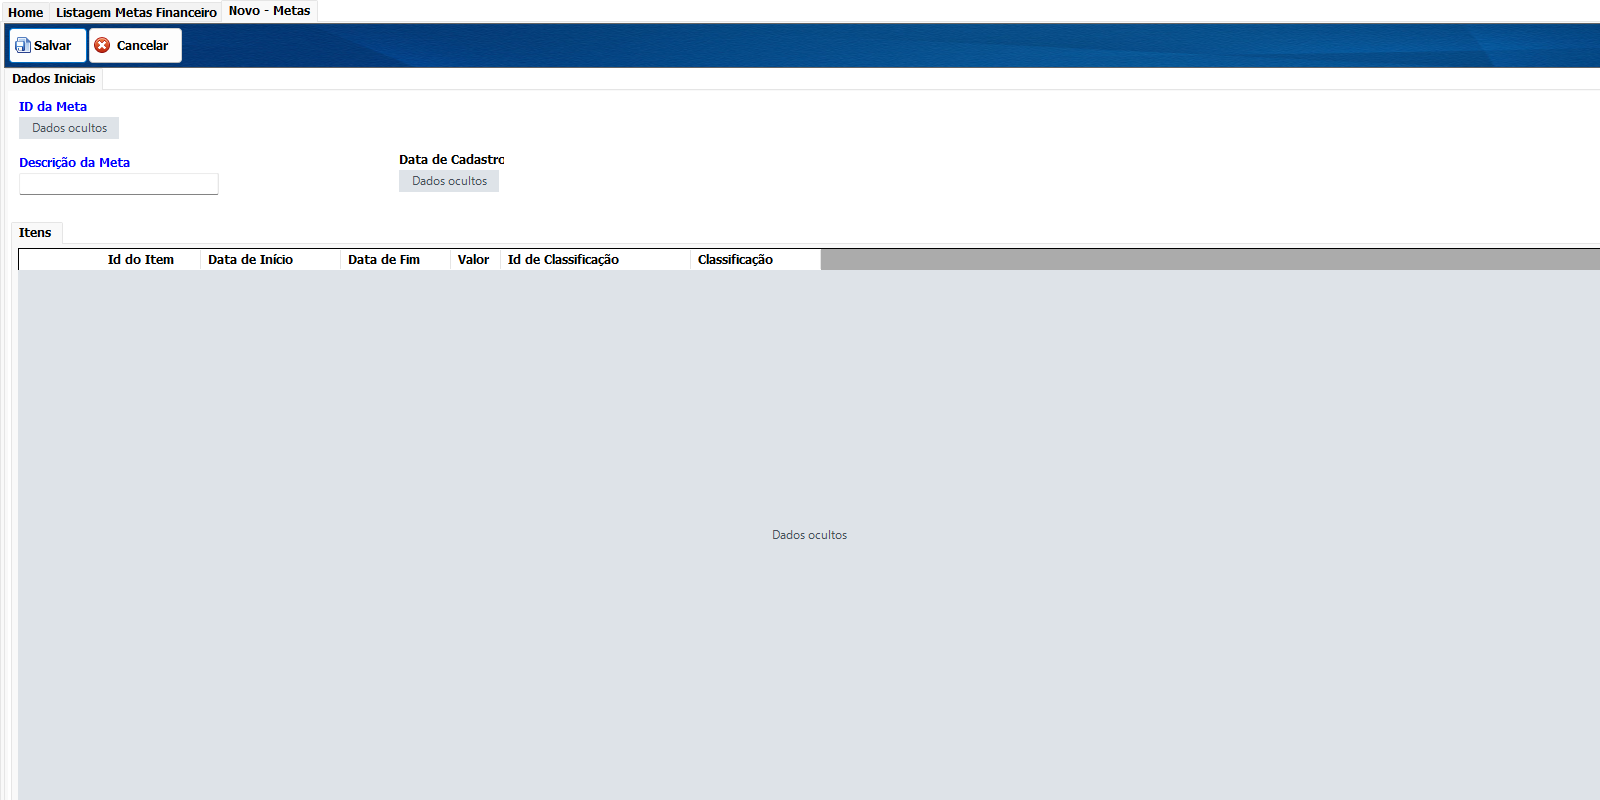Click the Descrição da Meta label link
1600x800 pixels.
tap(74, 162)
